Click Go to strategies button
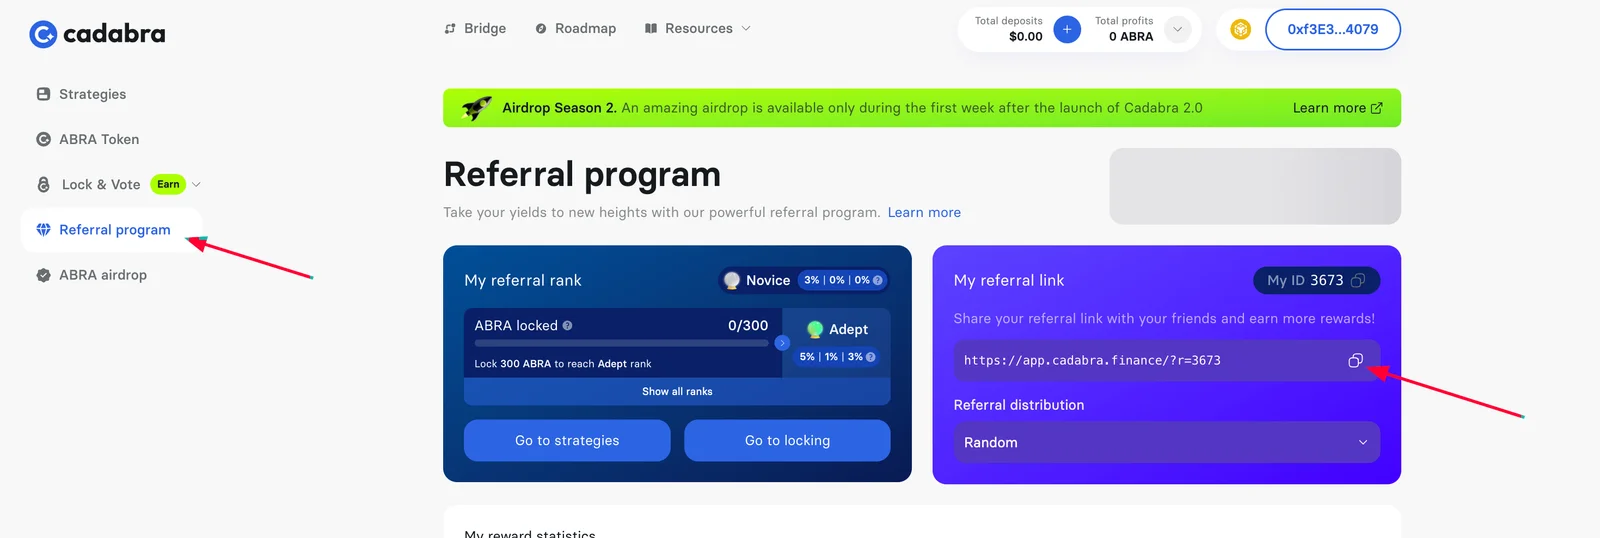 (x=567, y=440)
